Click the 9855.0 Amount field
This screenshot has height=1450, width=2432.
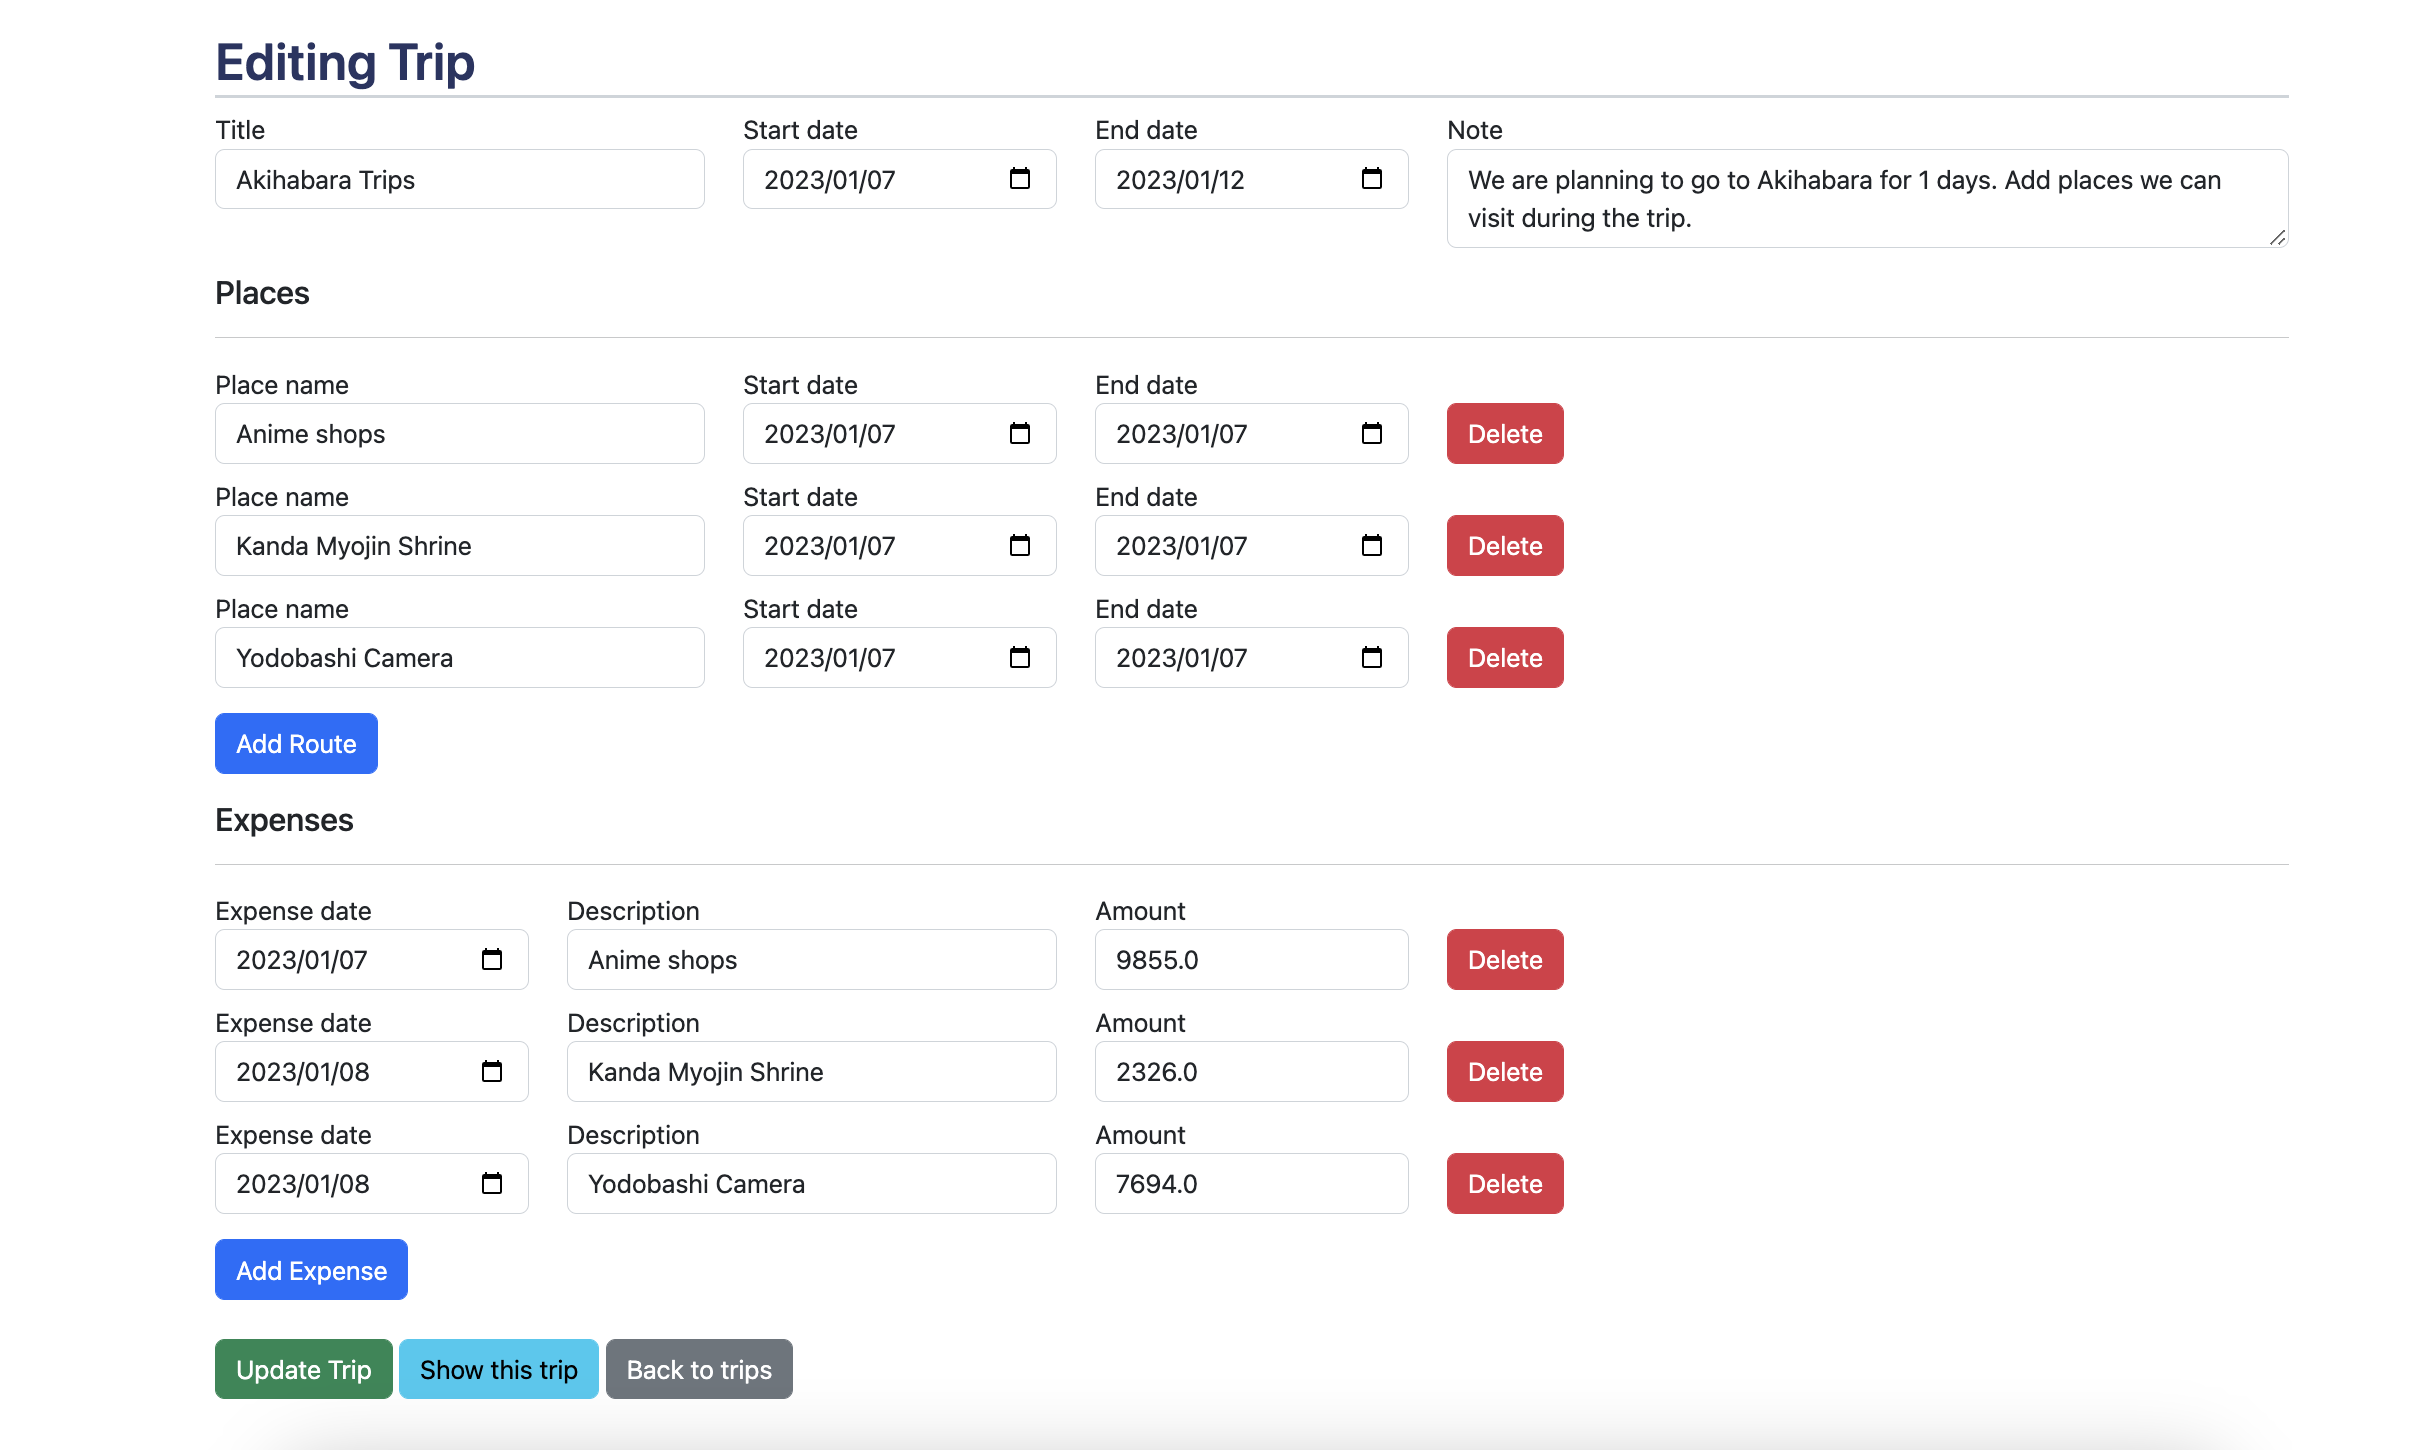(x=1250, y=960)
